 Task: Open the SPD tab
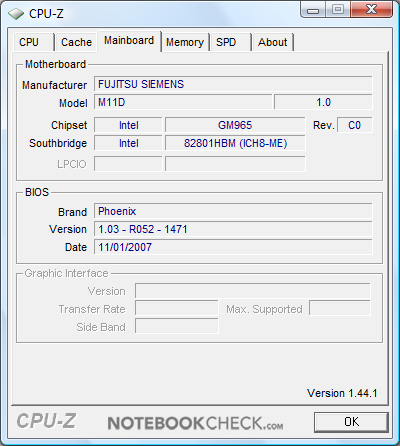pos(231,42)
